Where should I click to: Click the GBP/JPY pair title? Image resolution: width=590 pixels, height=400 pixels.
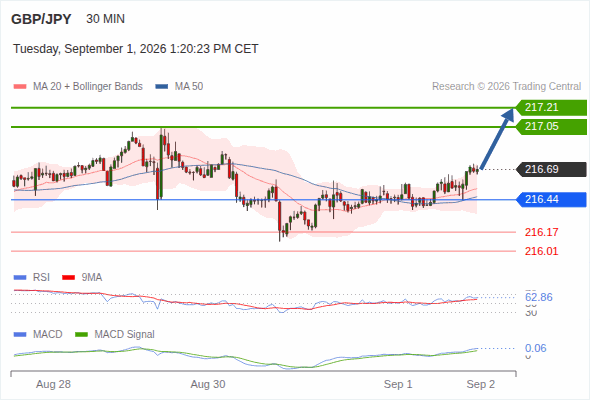tap(41, 19)
